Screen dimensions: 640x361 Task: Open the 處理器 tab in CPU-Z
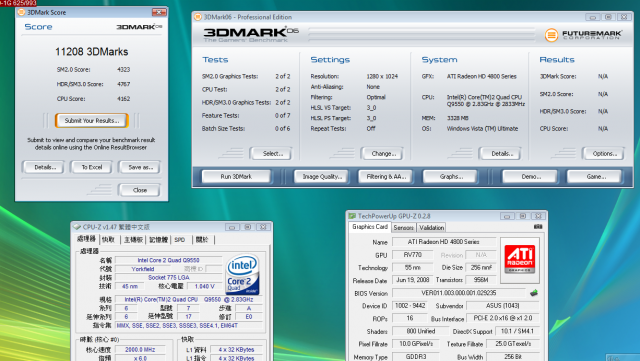tap(87, 239)
